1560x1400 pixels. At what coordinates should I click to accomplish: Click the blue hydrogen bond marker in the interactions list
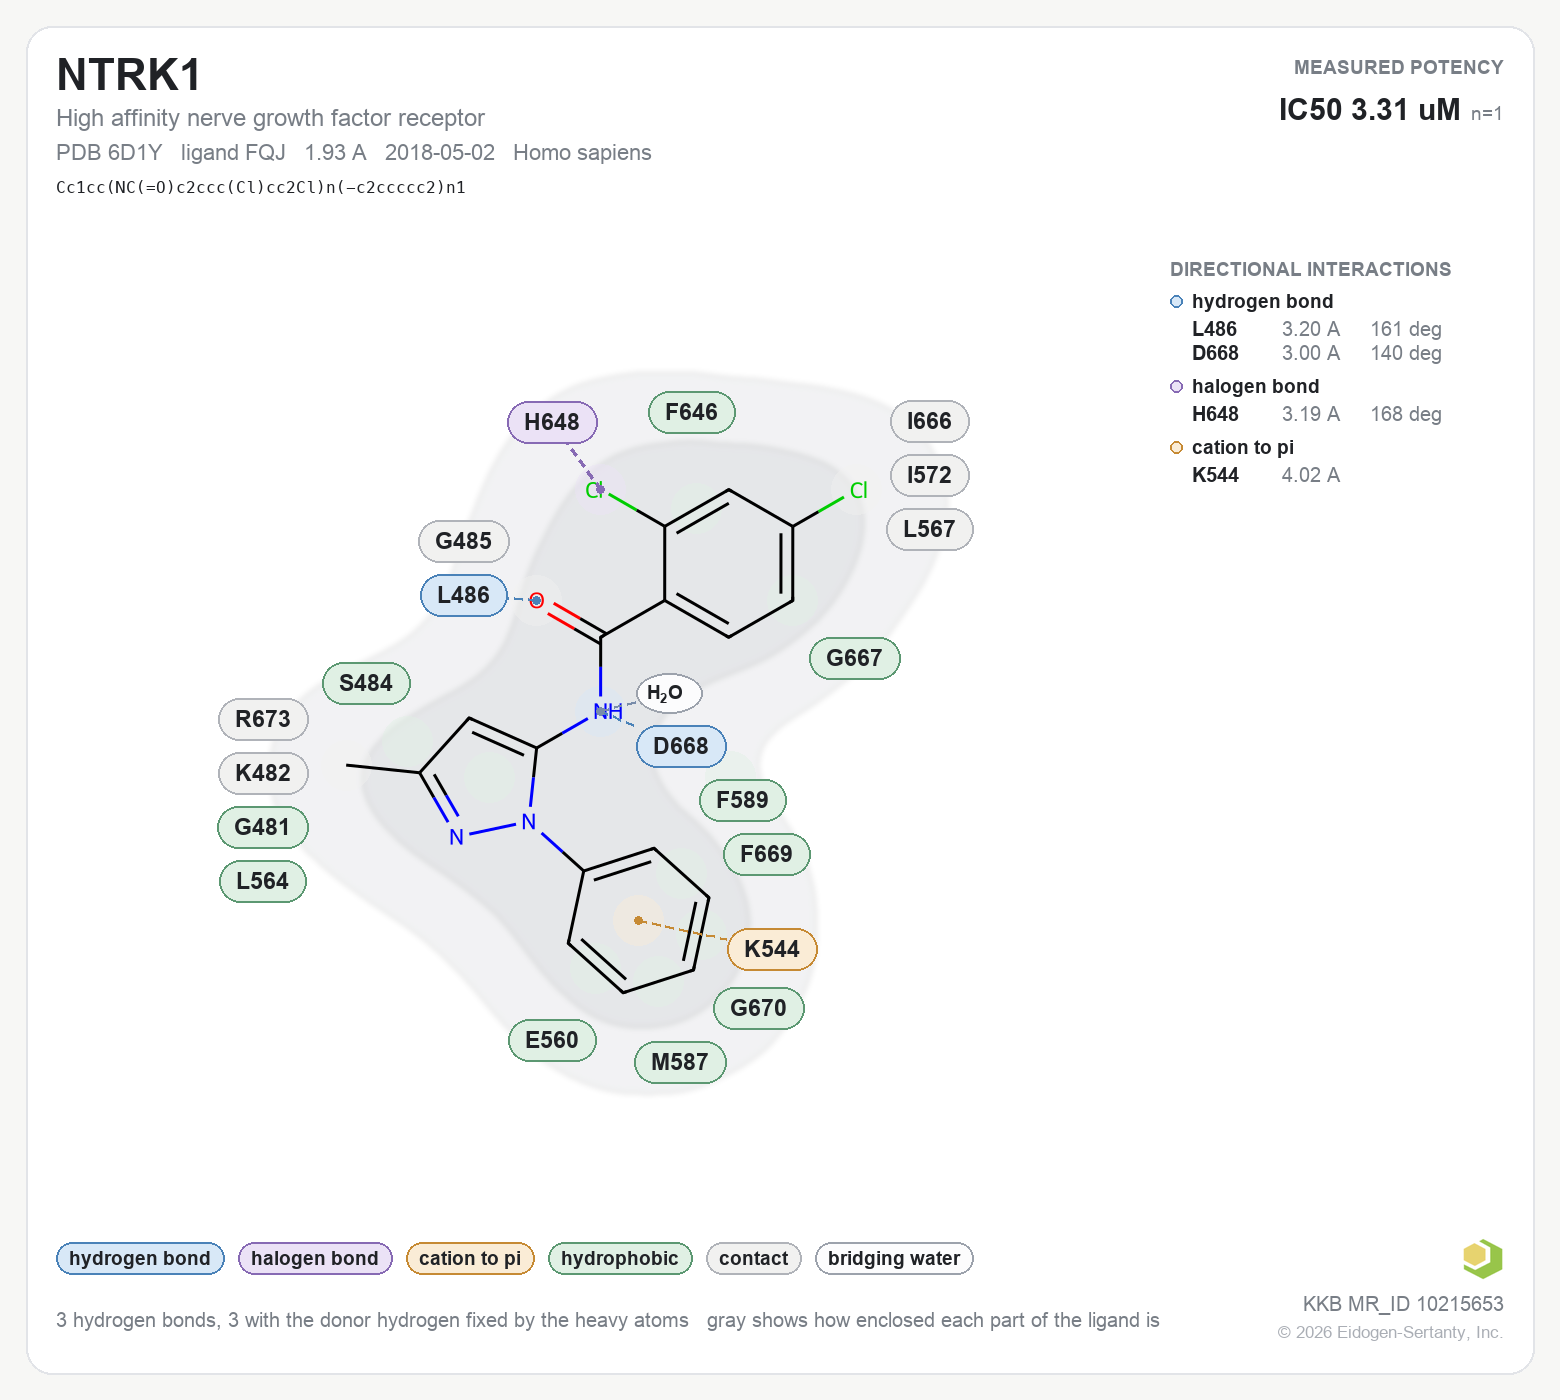point(1177,302)
